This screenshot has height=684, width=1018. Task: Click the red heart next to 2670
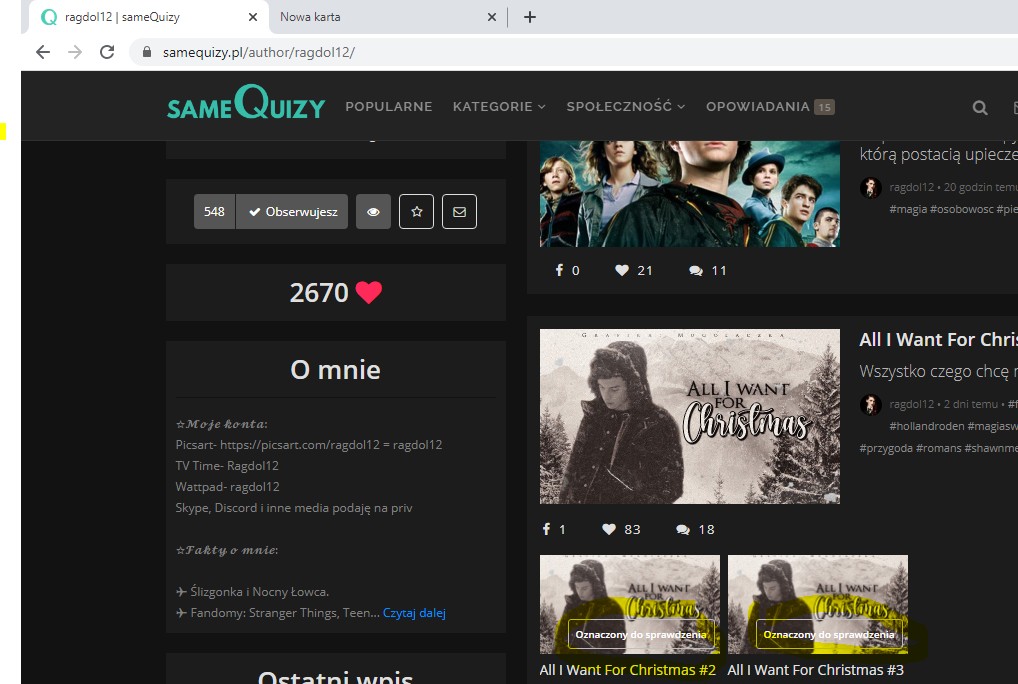tap(369, 293)
